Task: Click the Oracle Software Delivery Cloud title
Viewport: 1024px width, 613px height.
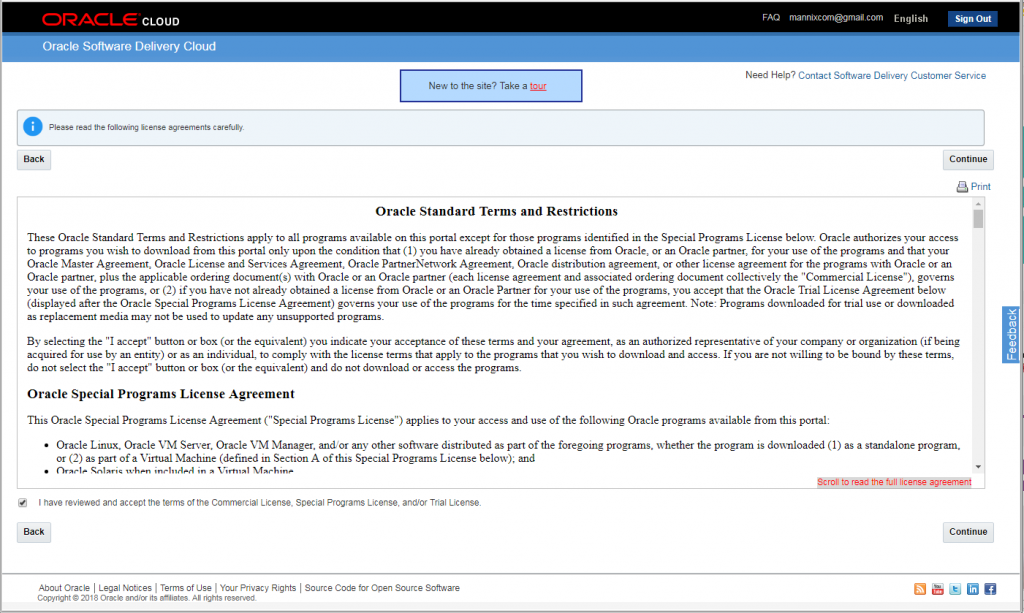Action: coord(129,46)
